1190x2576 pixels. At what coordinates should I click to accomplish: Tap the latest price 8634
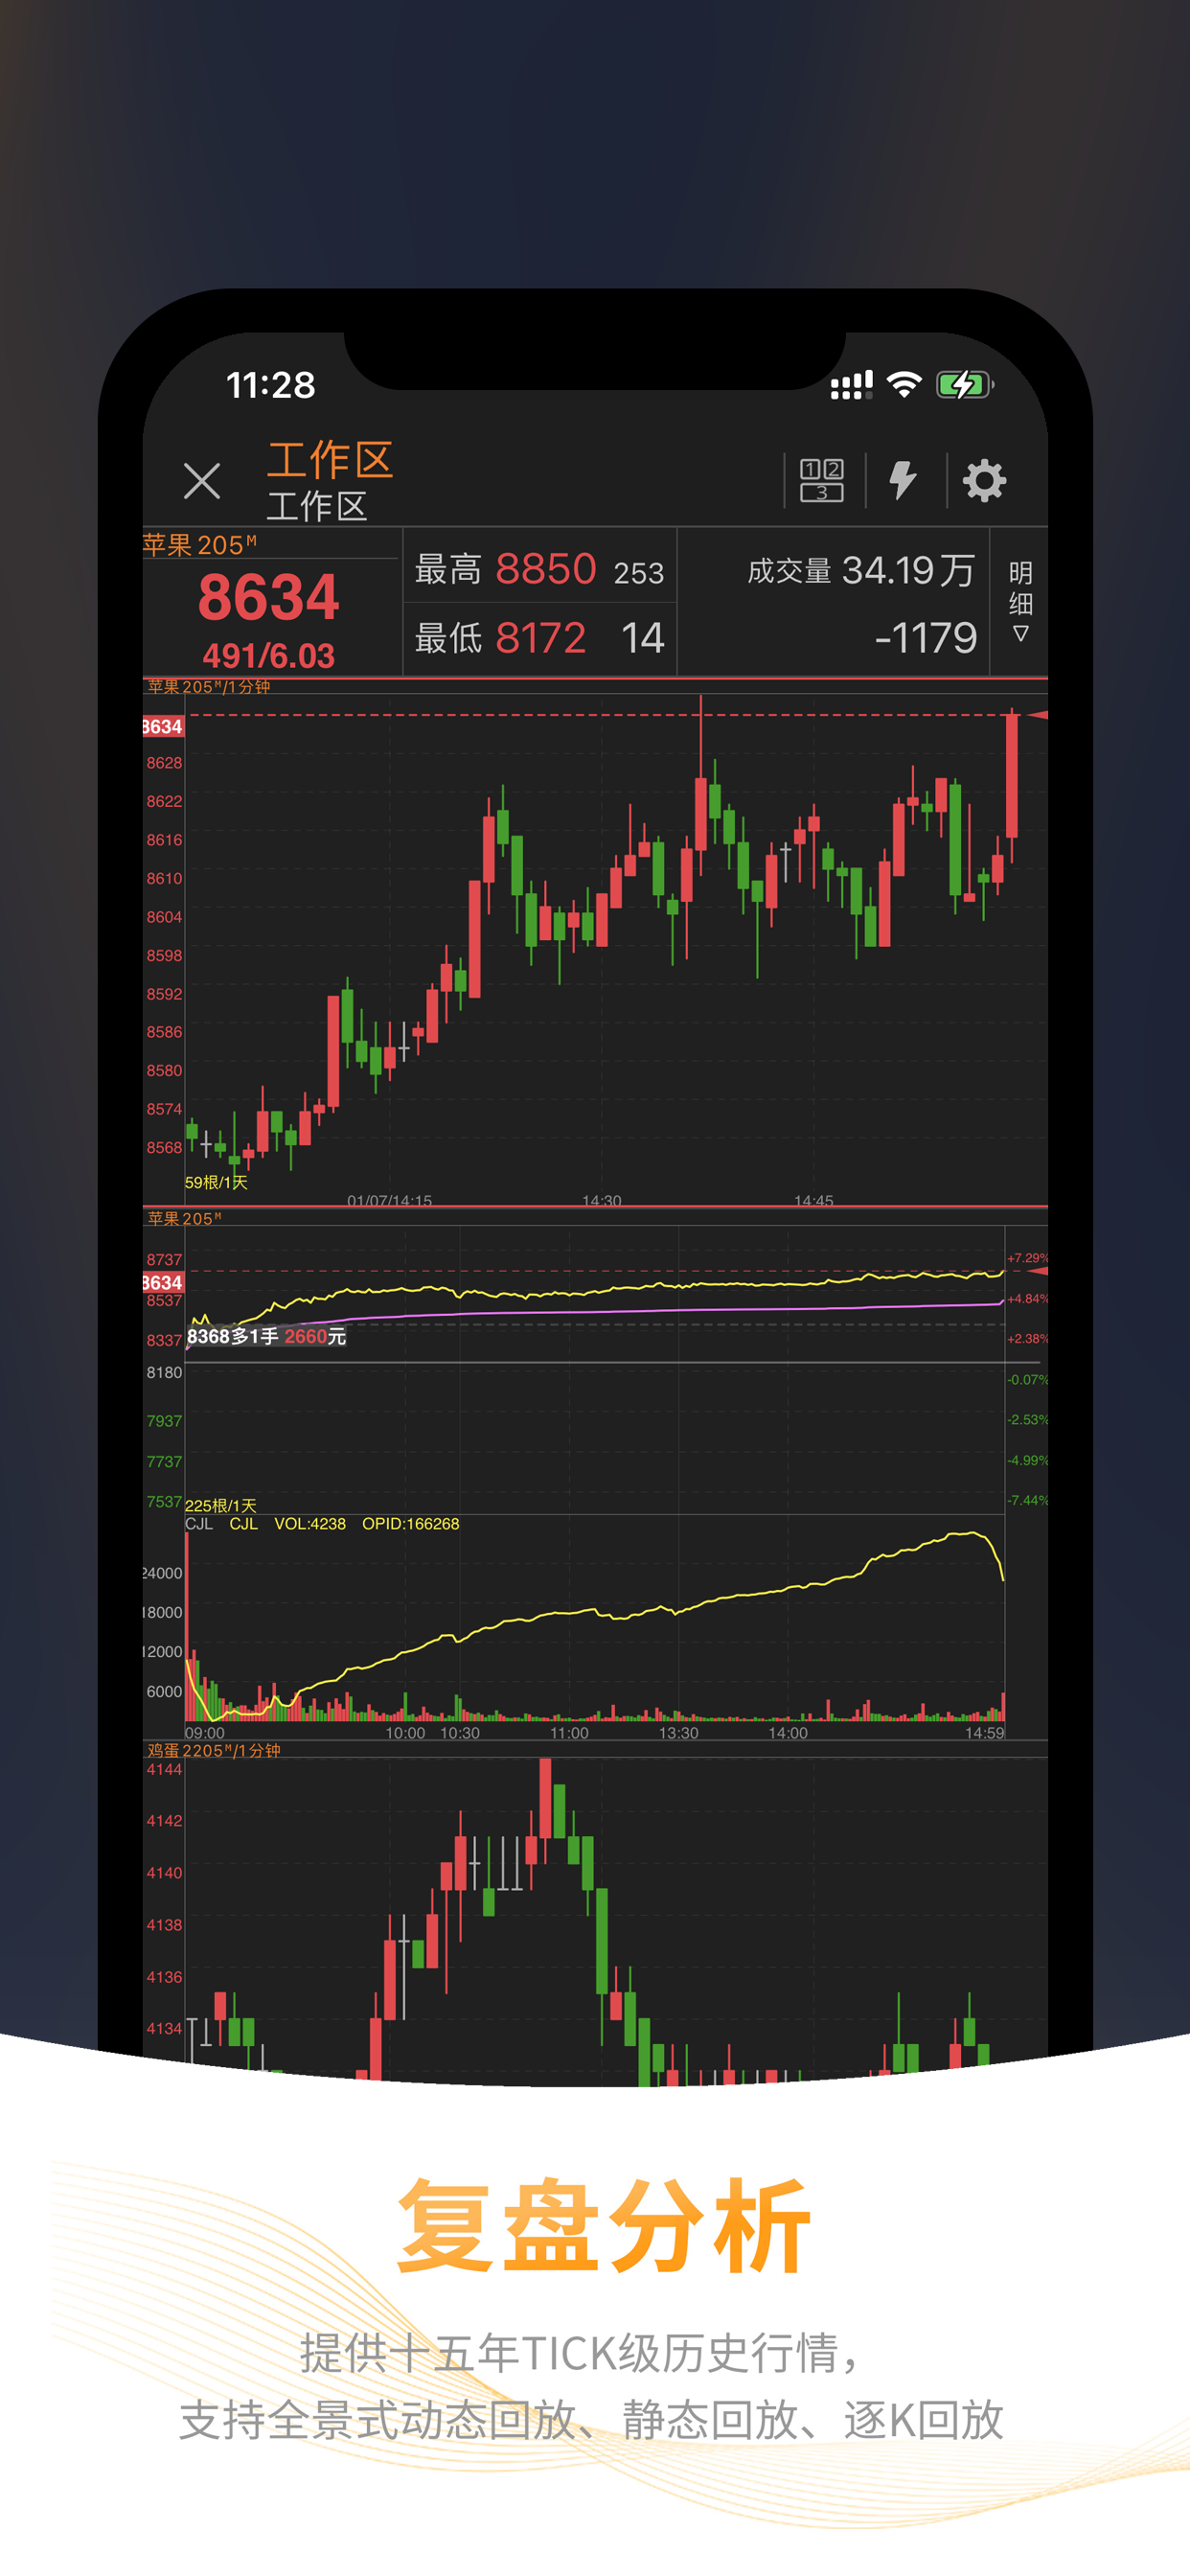(269, 597)
